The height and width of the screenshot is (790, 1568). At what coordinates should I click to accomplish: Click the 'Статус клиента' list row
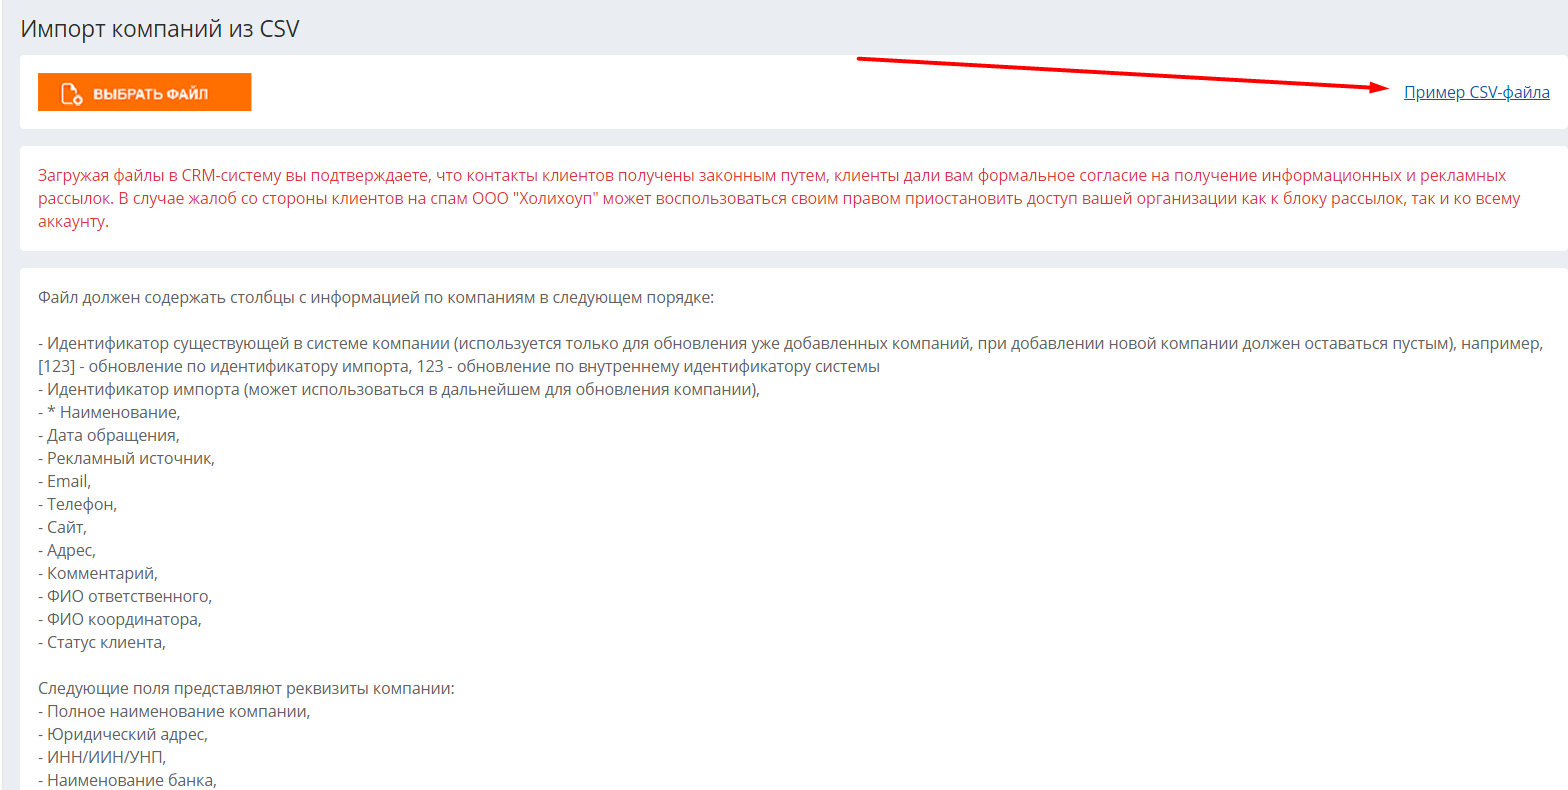pyautogui.click(x=102, y=642)
